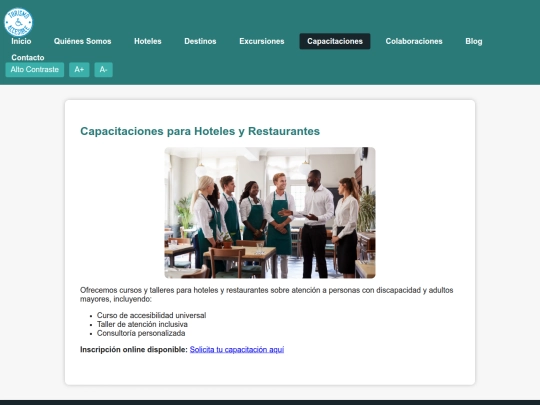Increase font size with A+ button
Viewport: 540px width, 405px height.
pyautogui.click(x=79, y=70)
